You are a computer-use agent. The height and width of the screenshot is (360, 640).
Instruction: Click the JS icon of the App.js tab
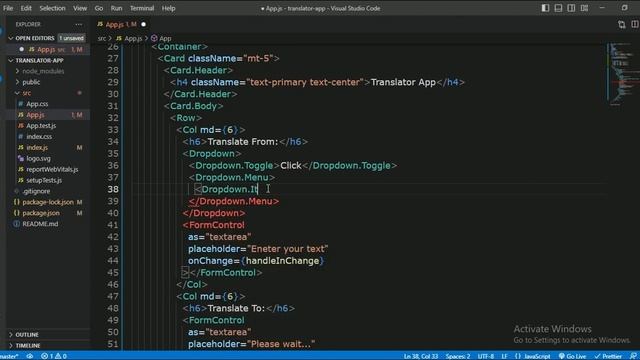click(100, 24)
